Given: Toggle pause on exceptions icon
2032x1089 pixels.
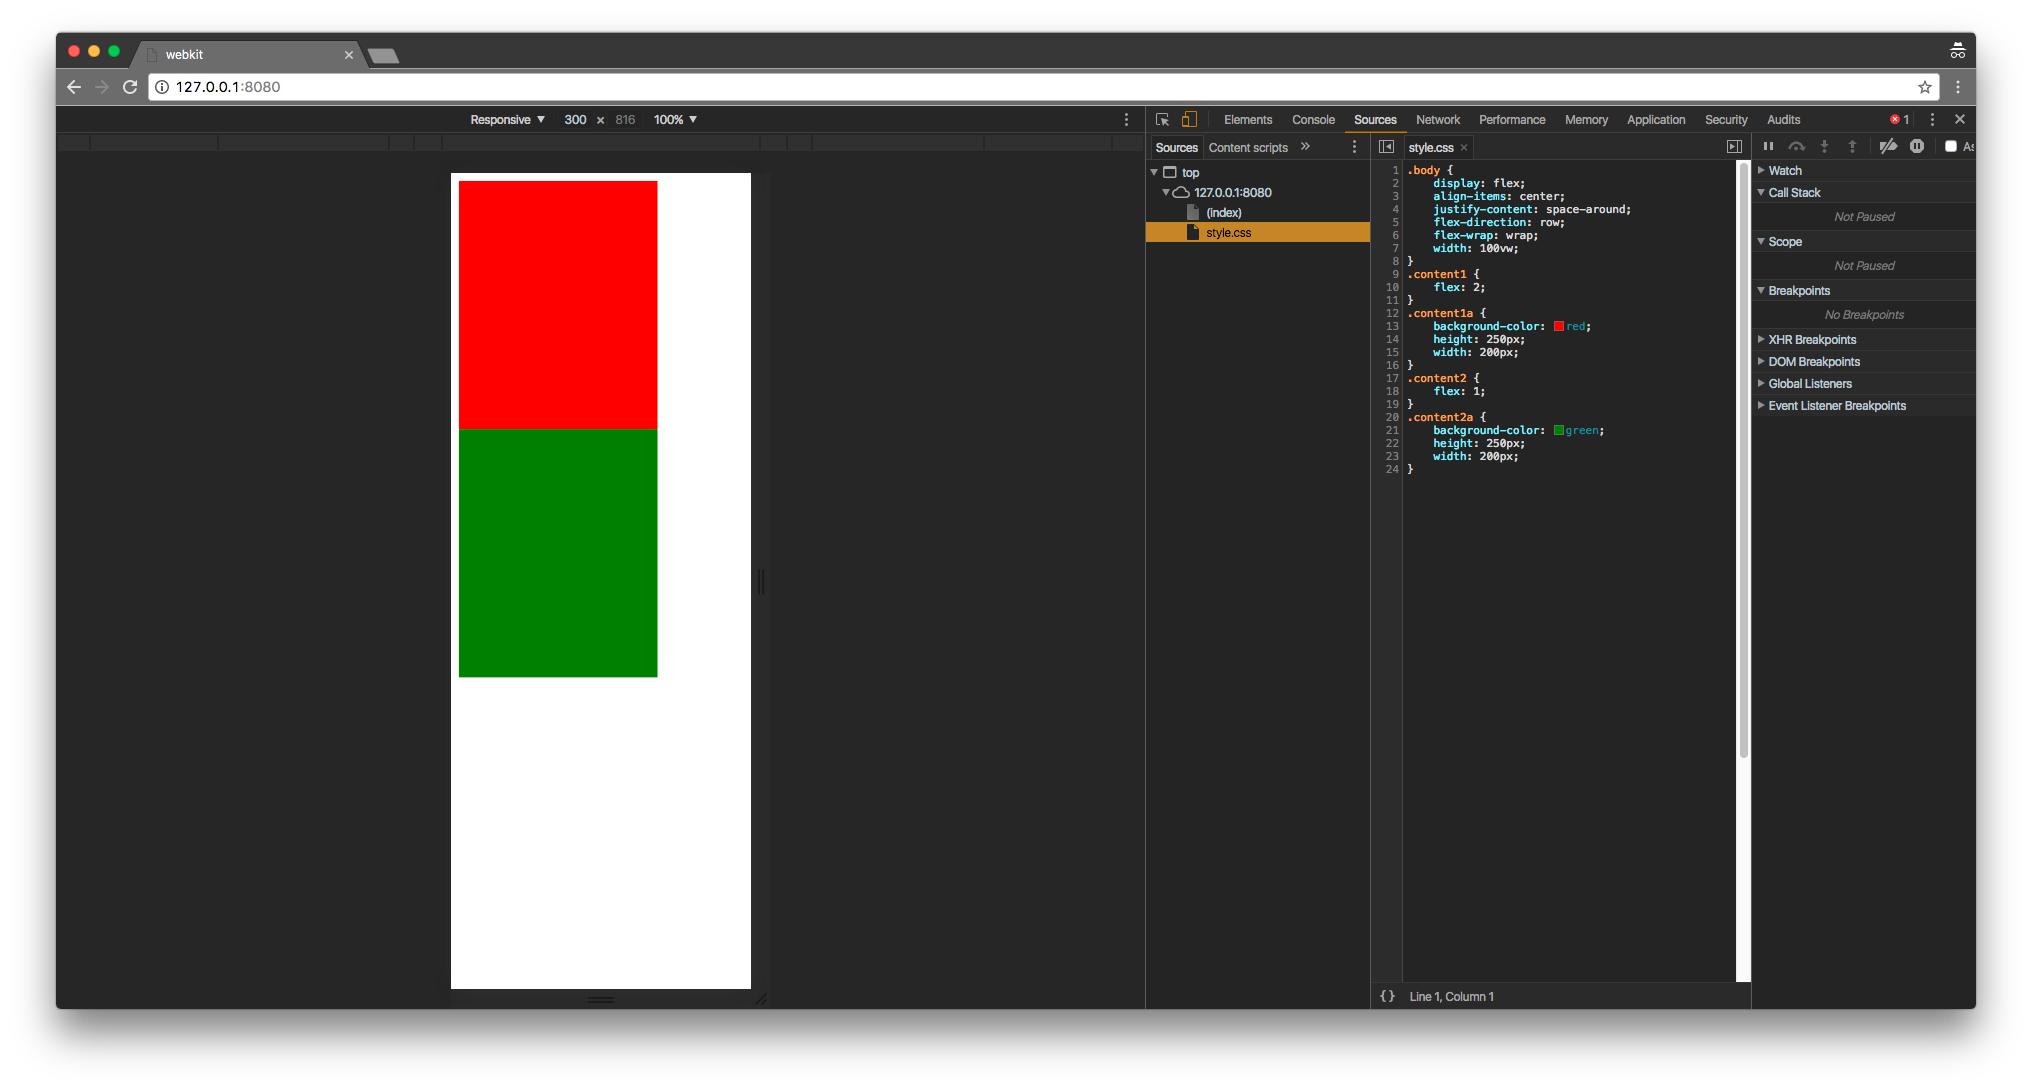Looking at the screenshot, I should [1916, 147].
